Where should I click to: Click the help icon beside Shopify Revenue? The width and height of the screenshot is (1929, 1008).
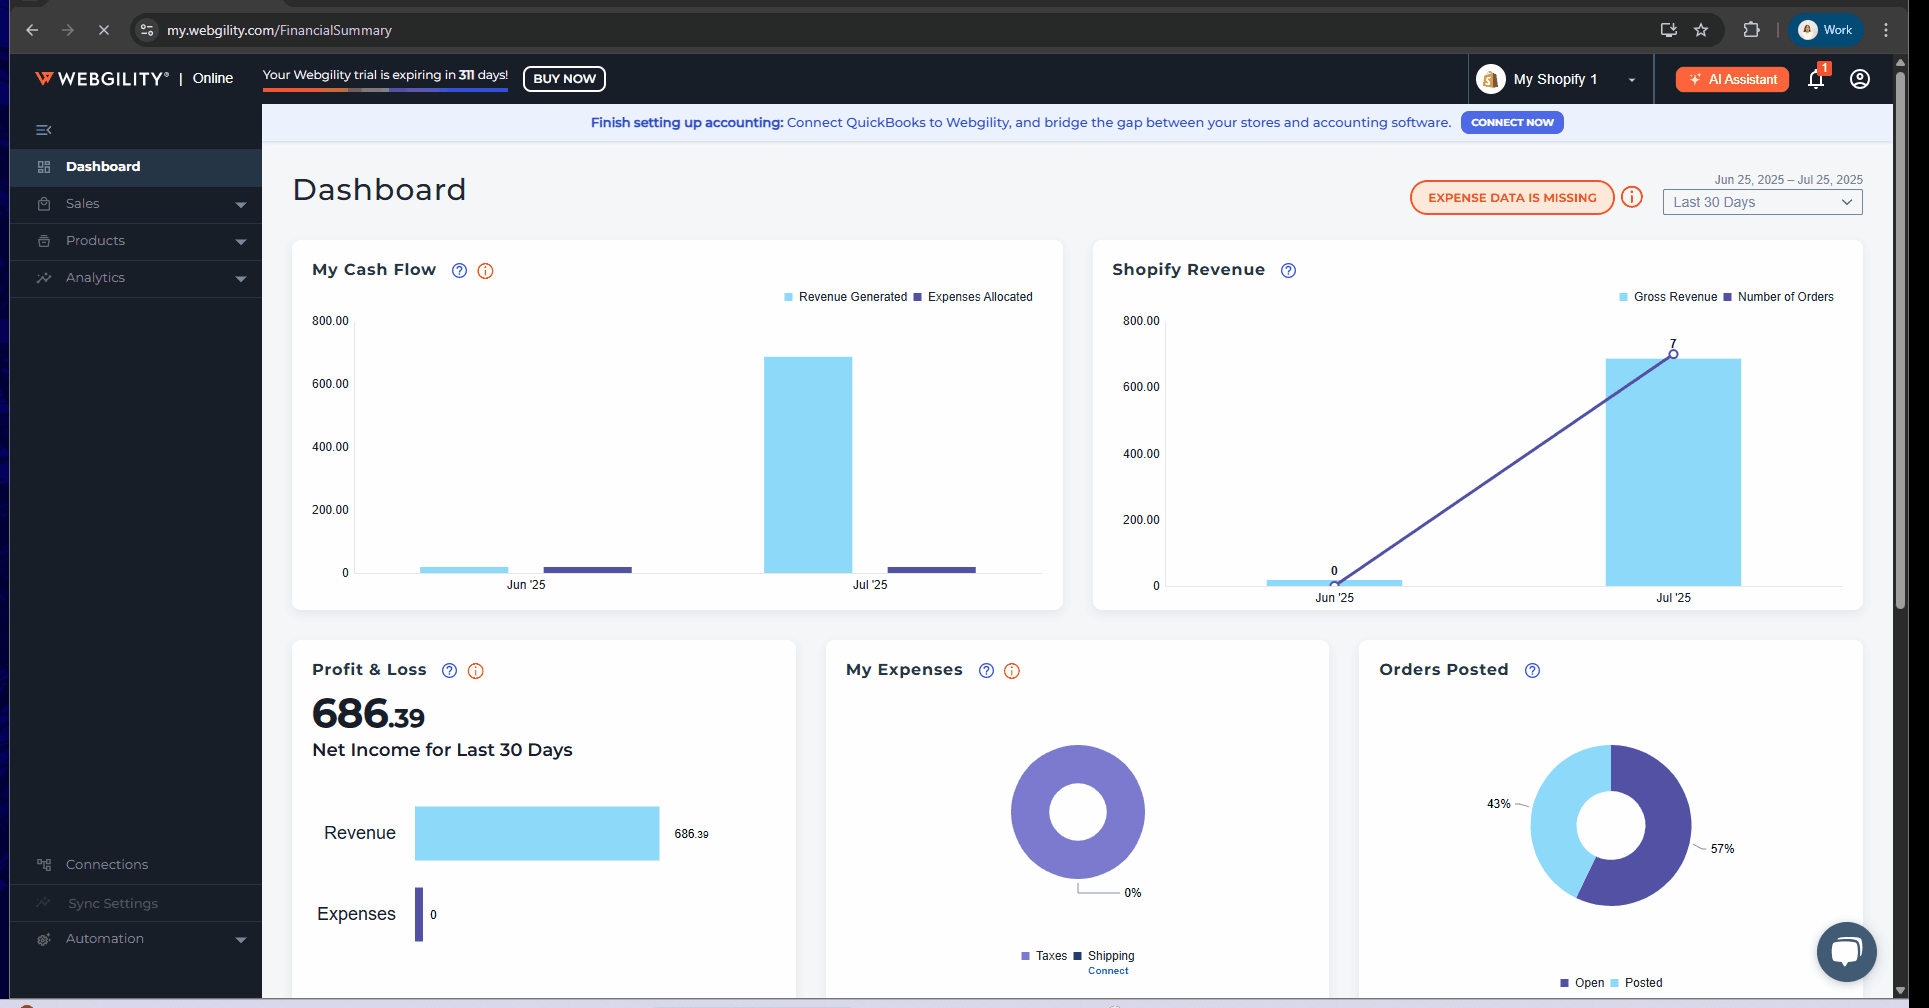tap(1288, 271)
